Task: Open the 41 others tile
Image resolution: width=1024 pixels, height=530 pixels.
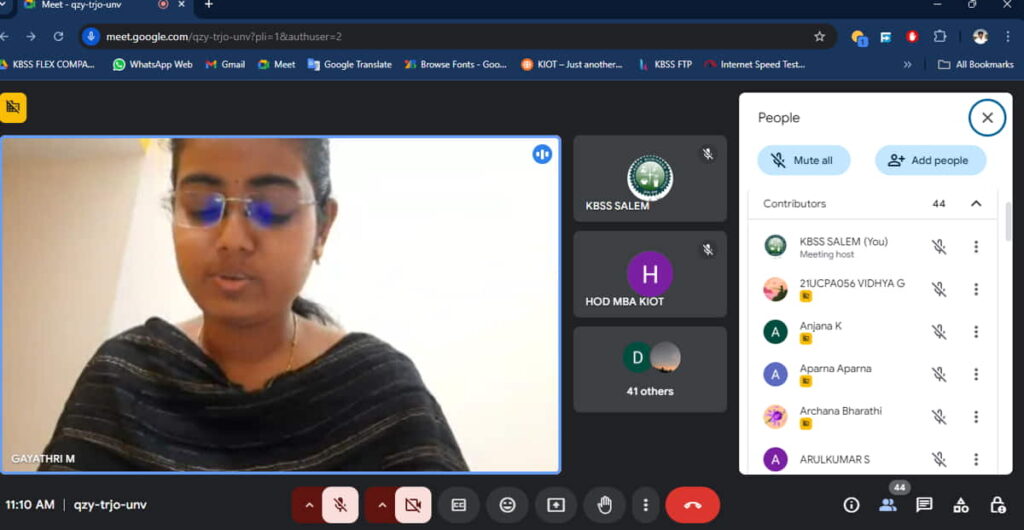Action: point(650,369)
